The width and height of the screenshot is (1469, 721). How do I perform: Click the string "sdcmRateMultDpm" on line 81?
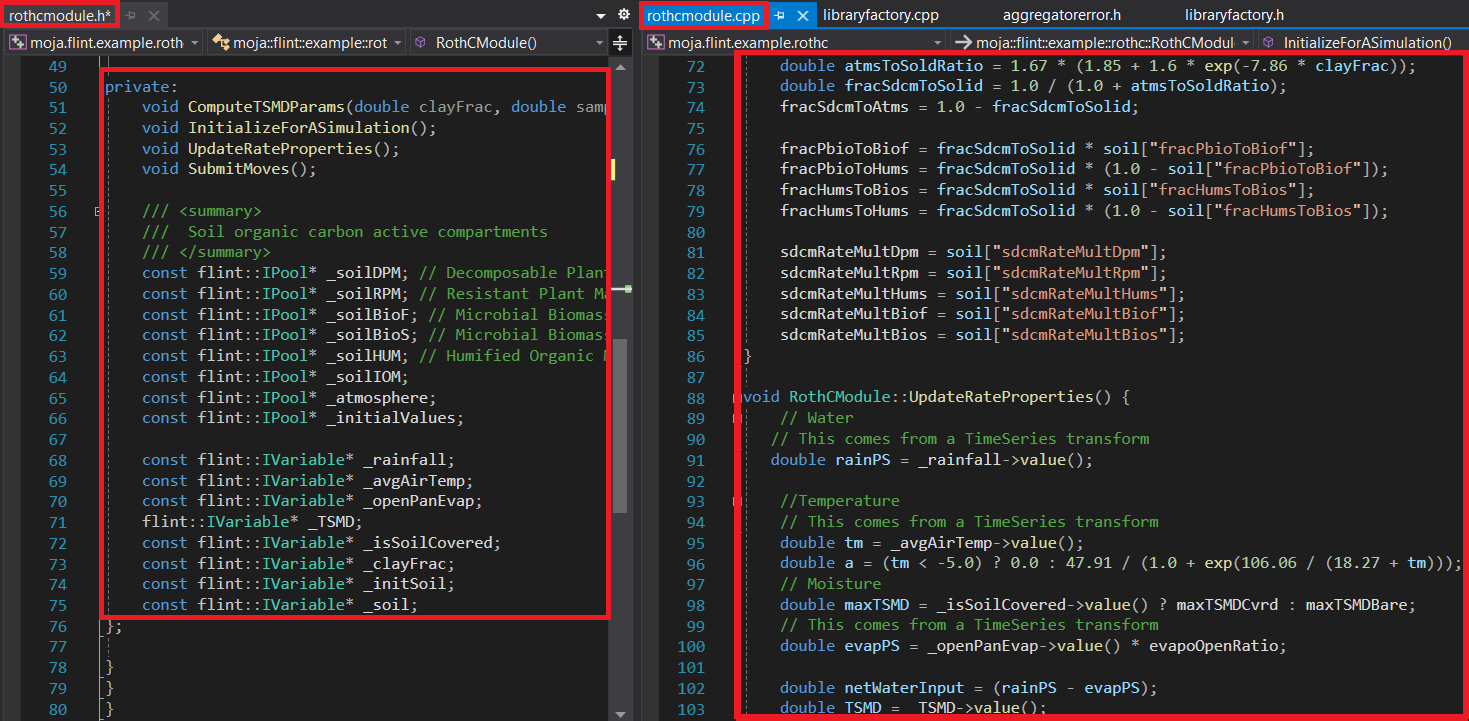pyautogui.click(x=1080, y=252)
